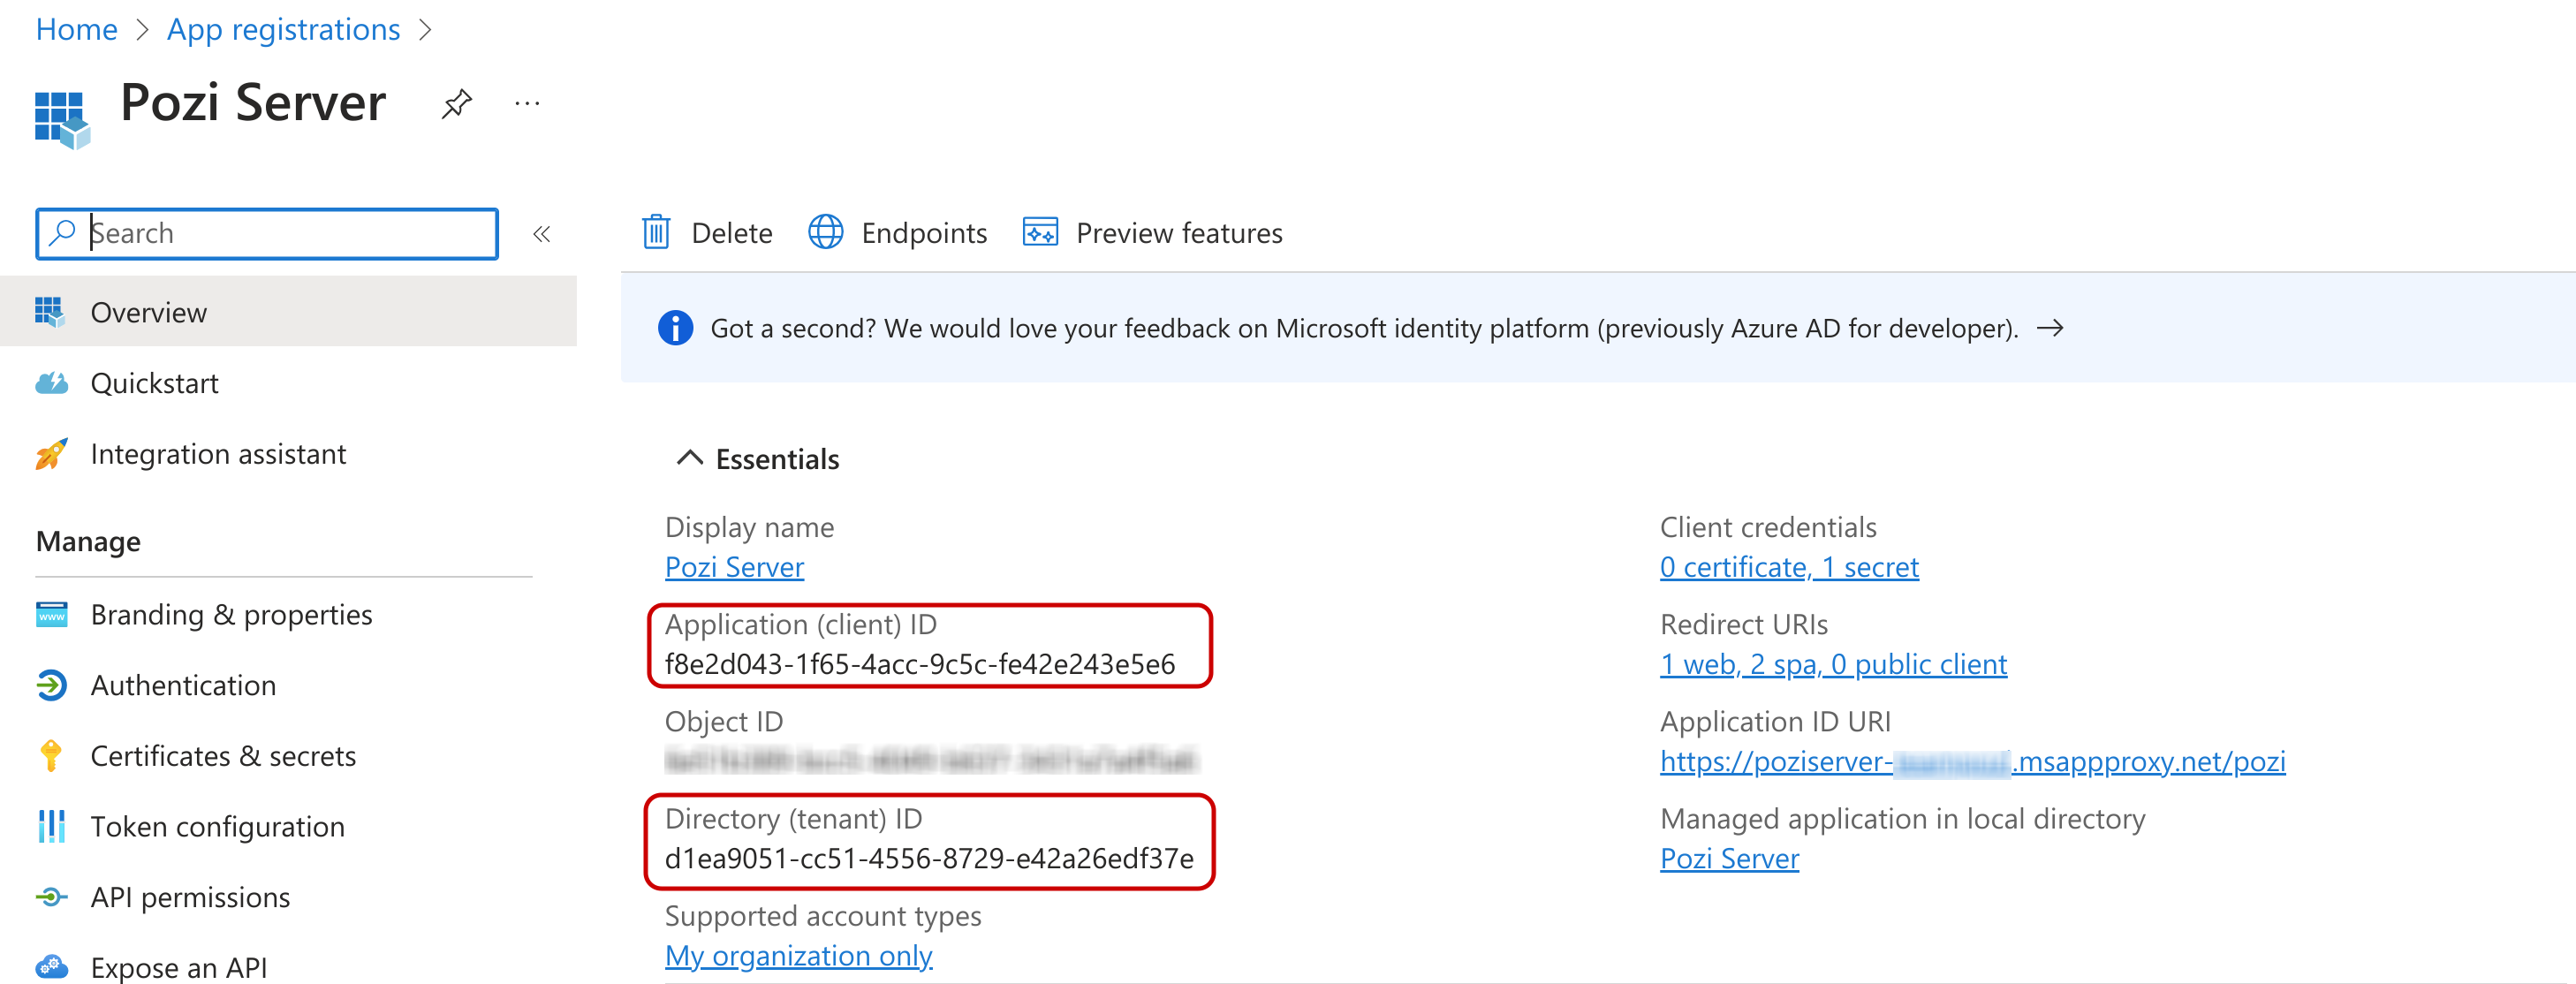
Task: Collapse the sidebar with double chevron
Action: (541, 234)
